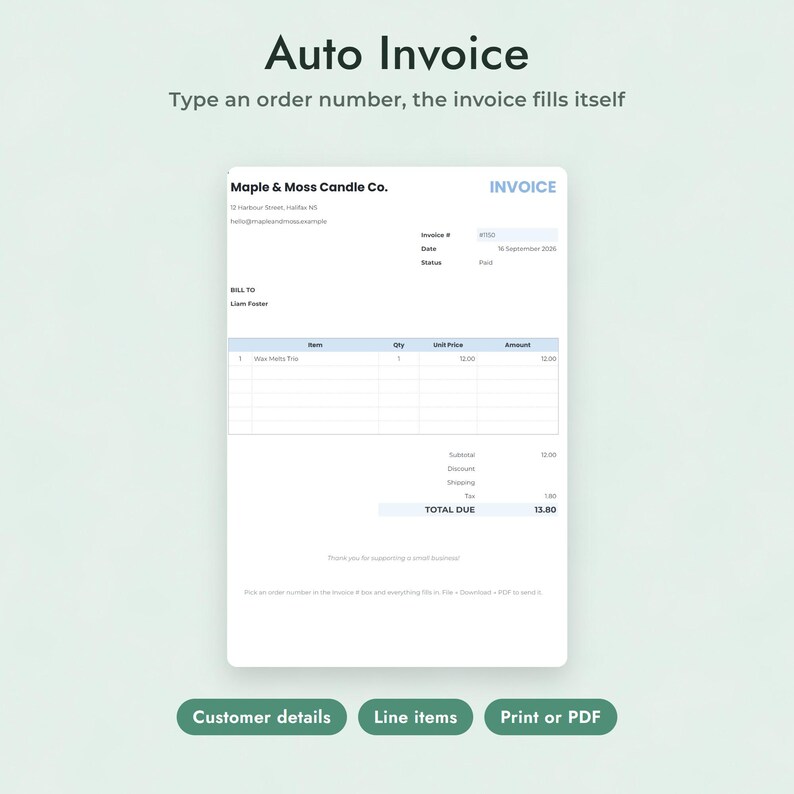Click the TOTAL DUE label

click(450, 509)
